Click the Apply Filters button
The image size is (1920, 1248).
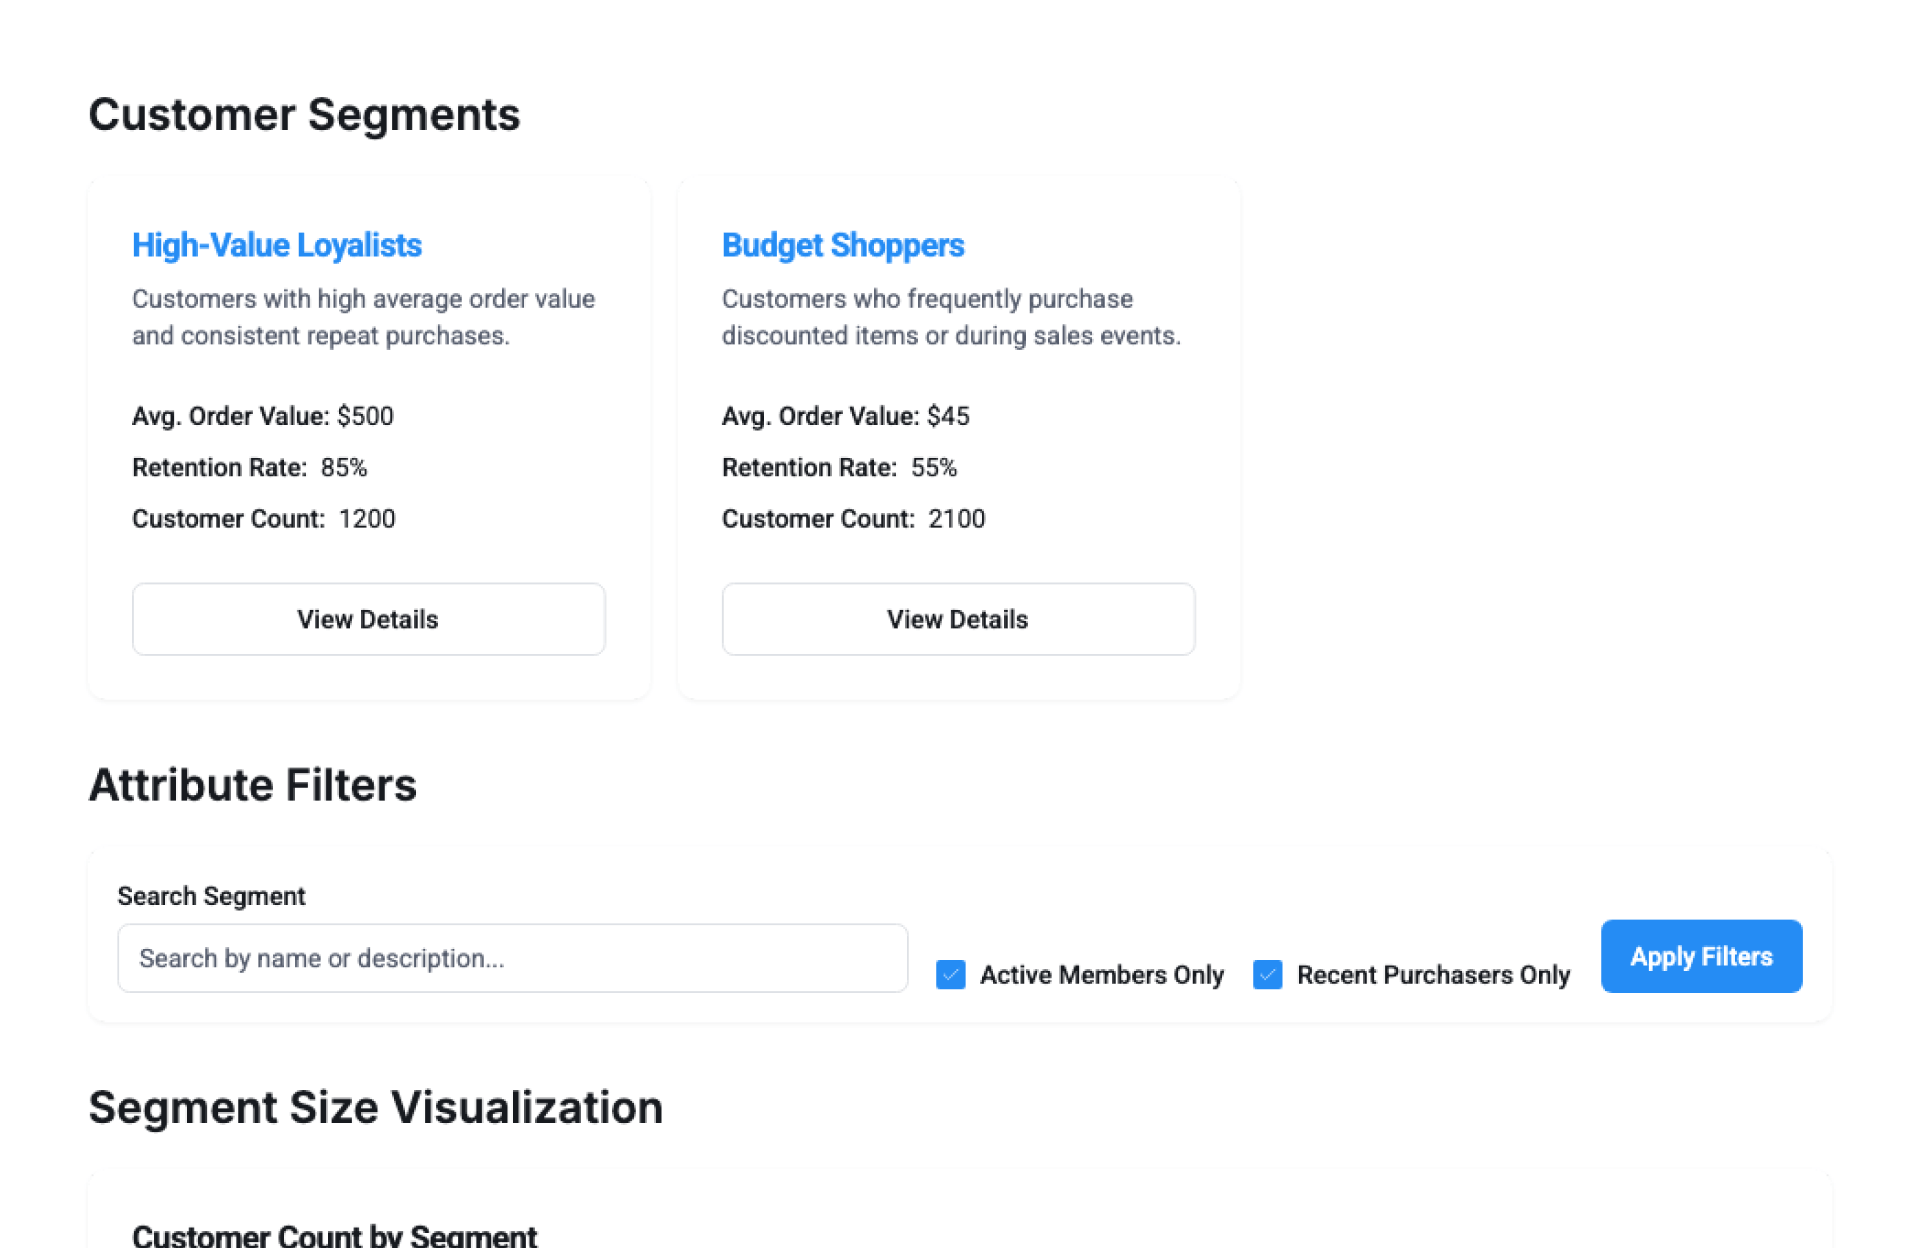coord(1700,956)
